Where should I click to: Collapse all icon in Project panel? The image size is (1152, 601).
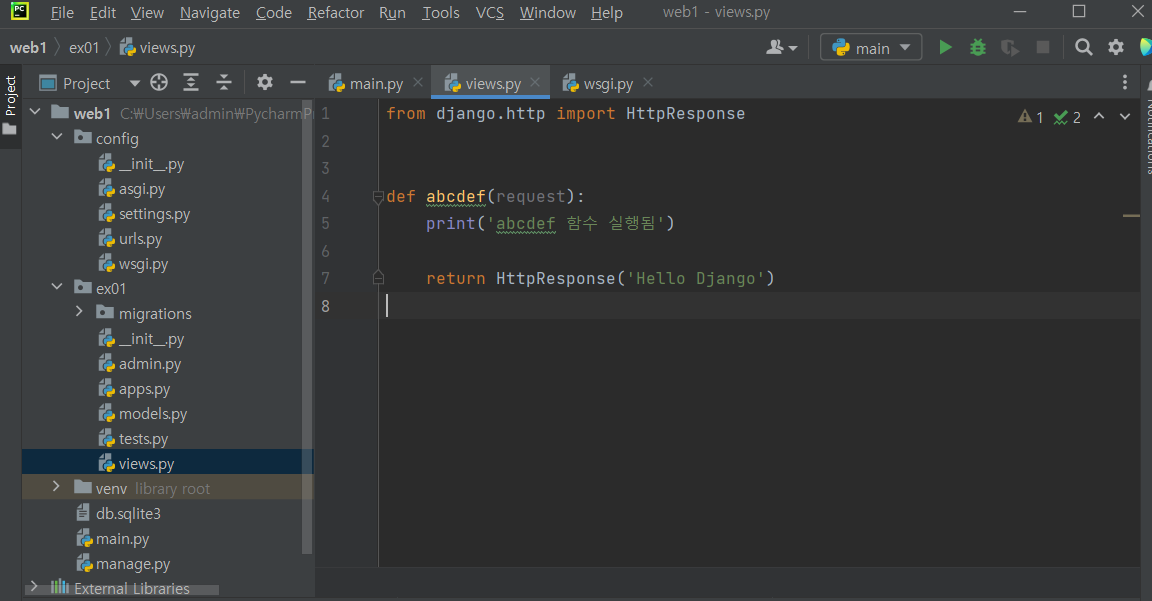(223, 82)
